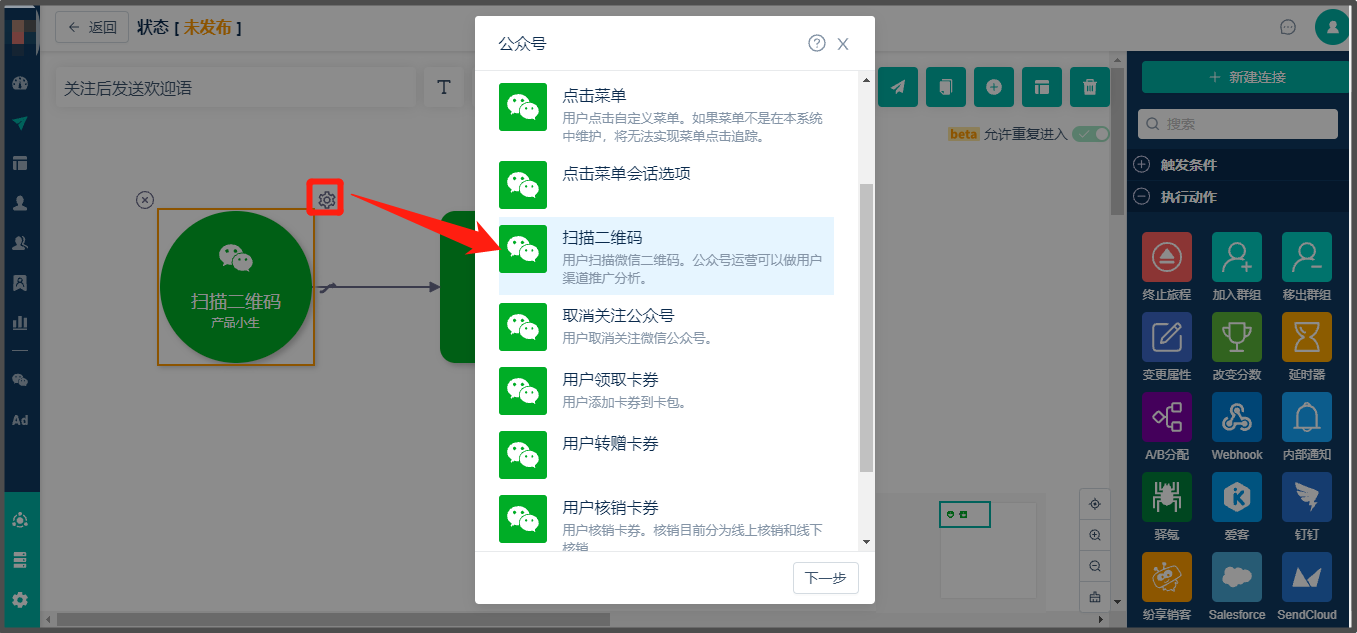Click the 下一步 button
The height and width of the screenshot is (633, 1357).
click(x=826, y=578)
